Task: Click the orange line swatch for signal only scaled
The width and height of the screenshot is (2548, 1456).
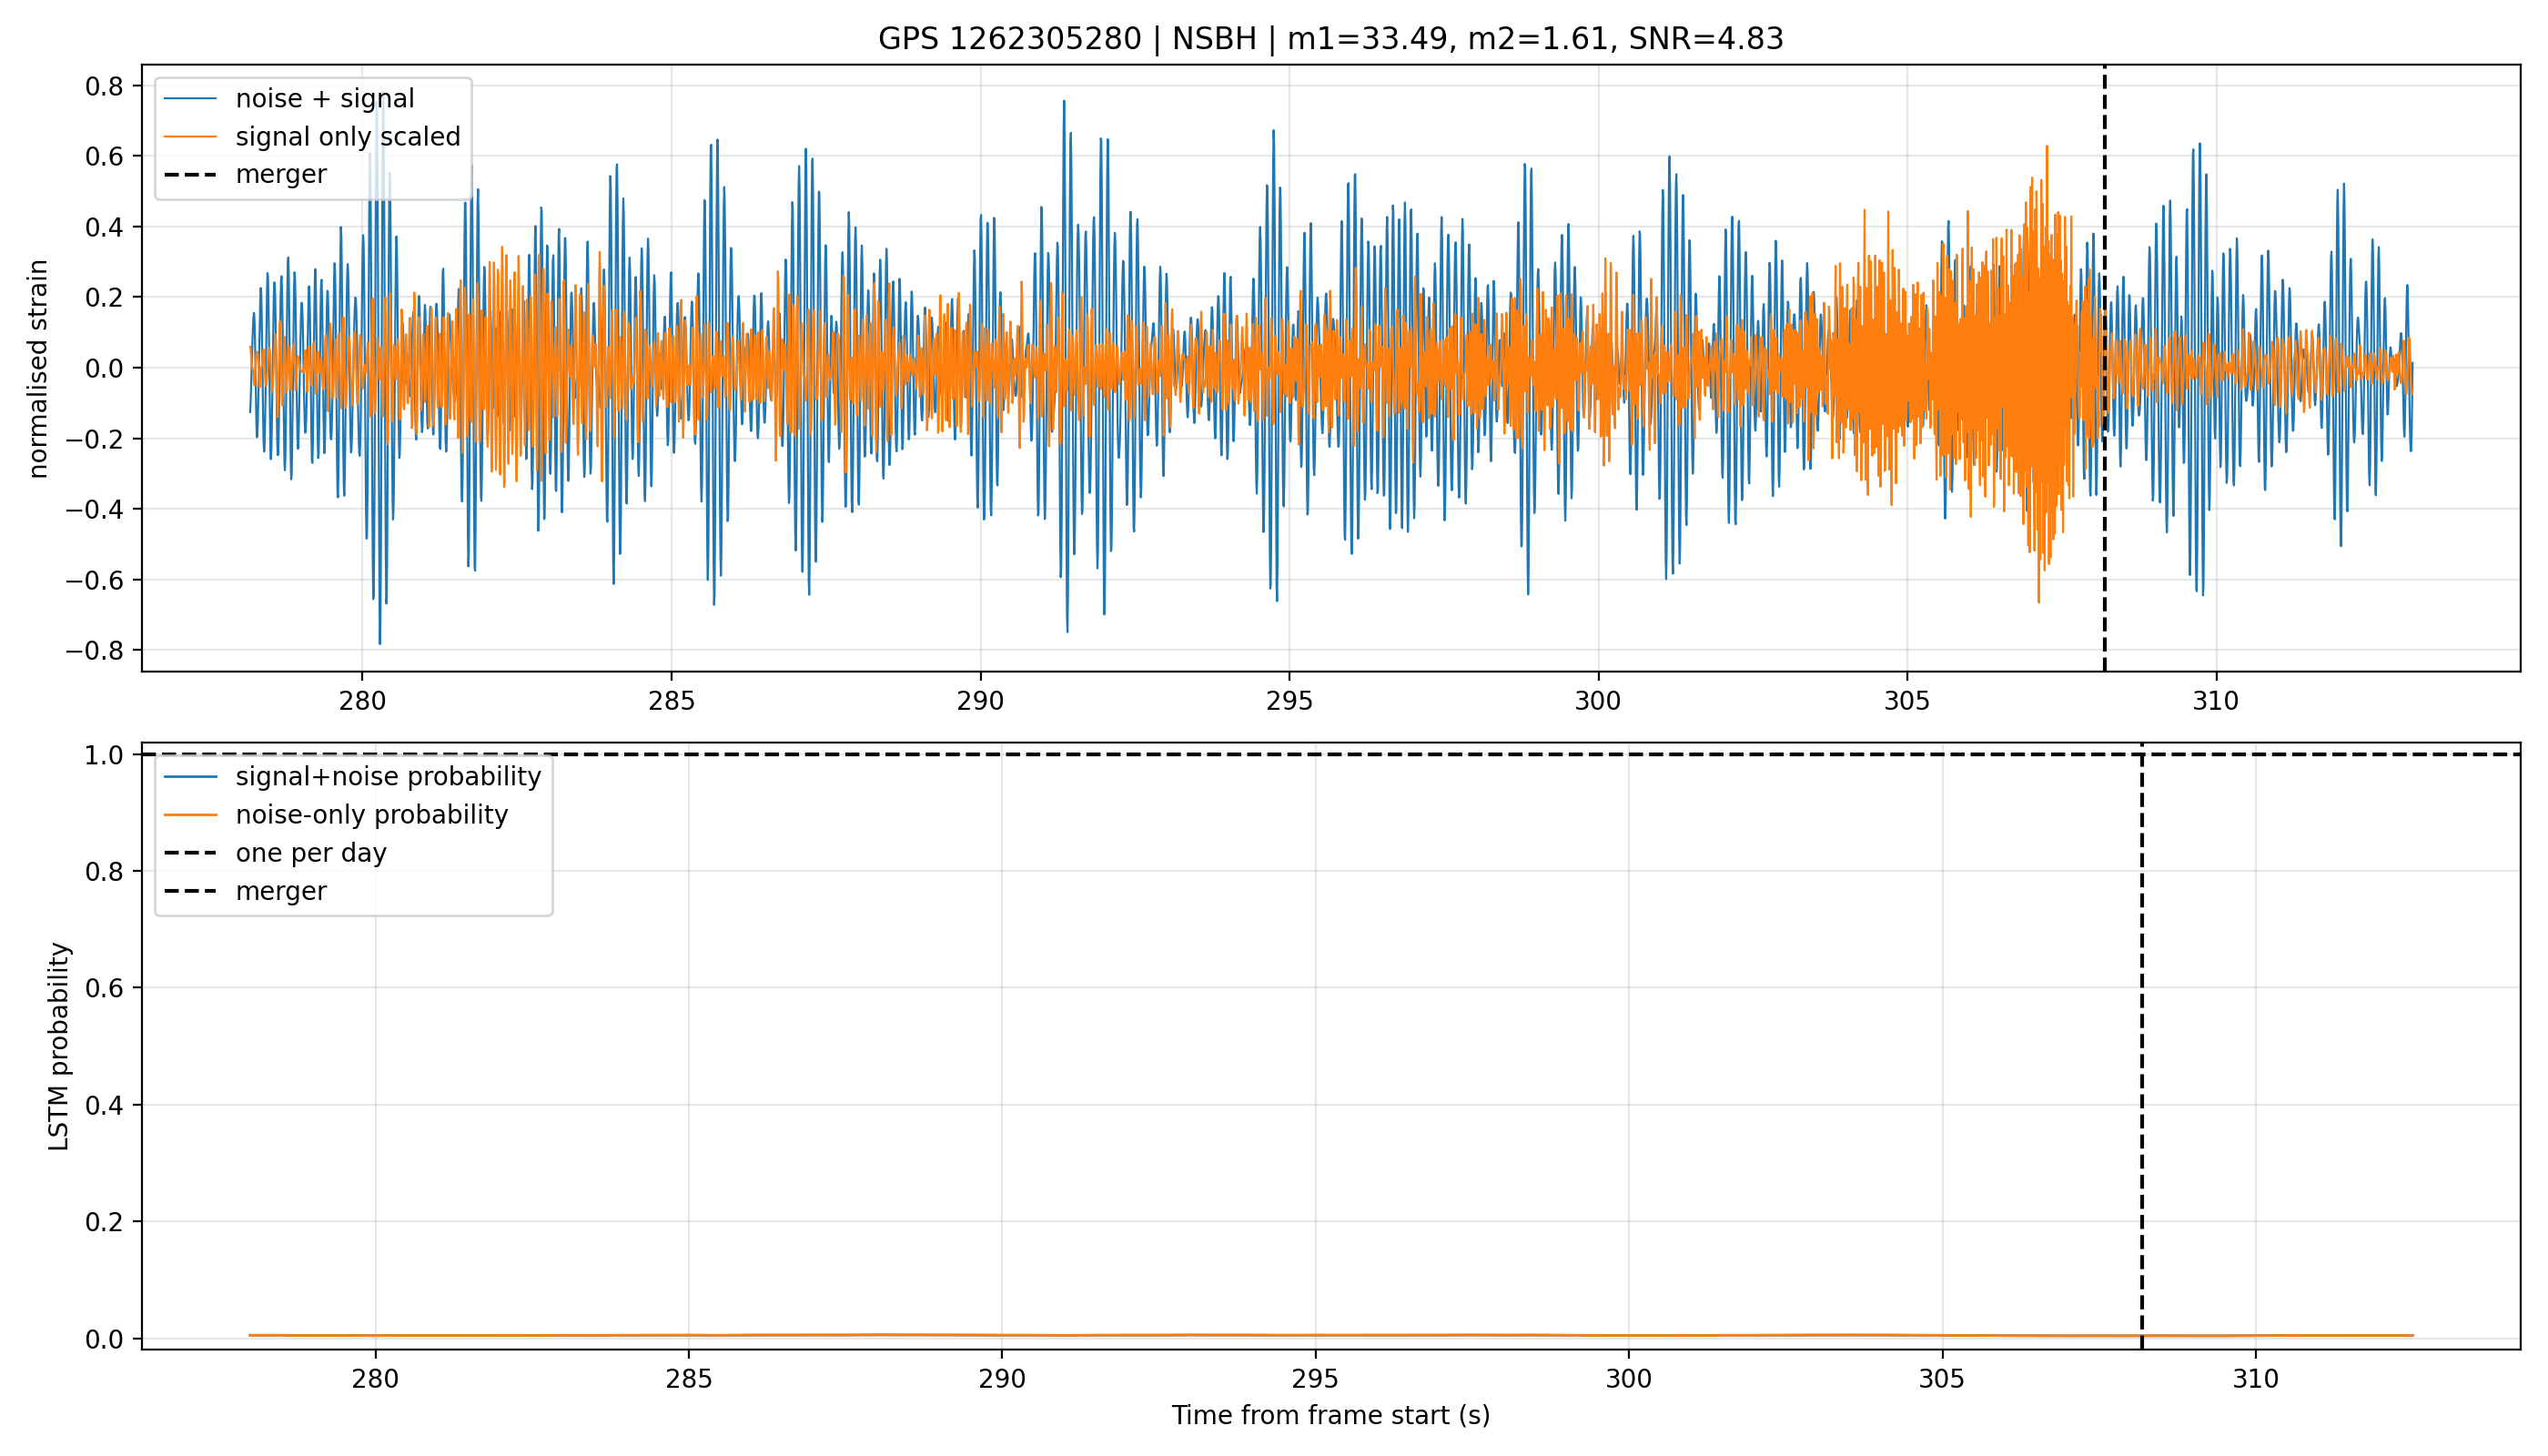Action: pos(190,136)
